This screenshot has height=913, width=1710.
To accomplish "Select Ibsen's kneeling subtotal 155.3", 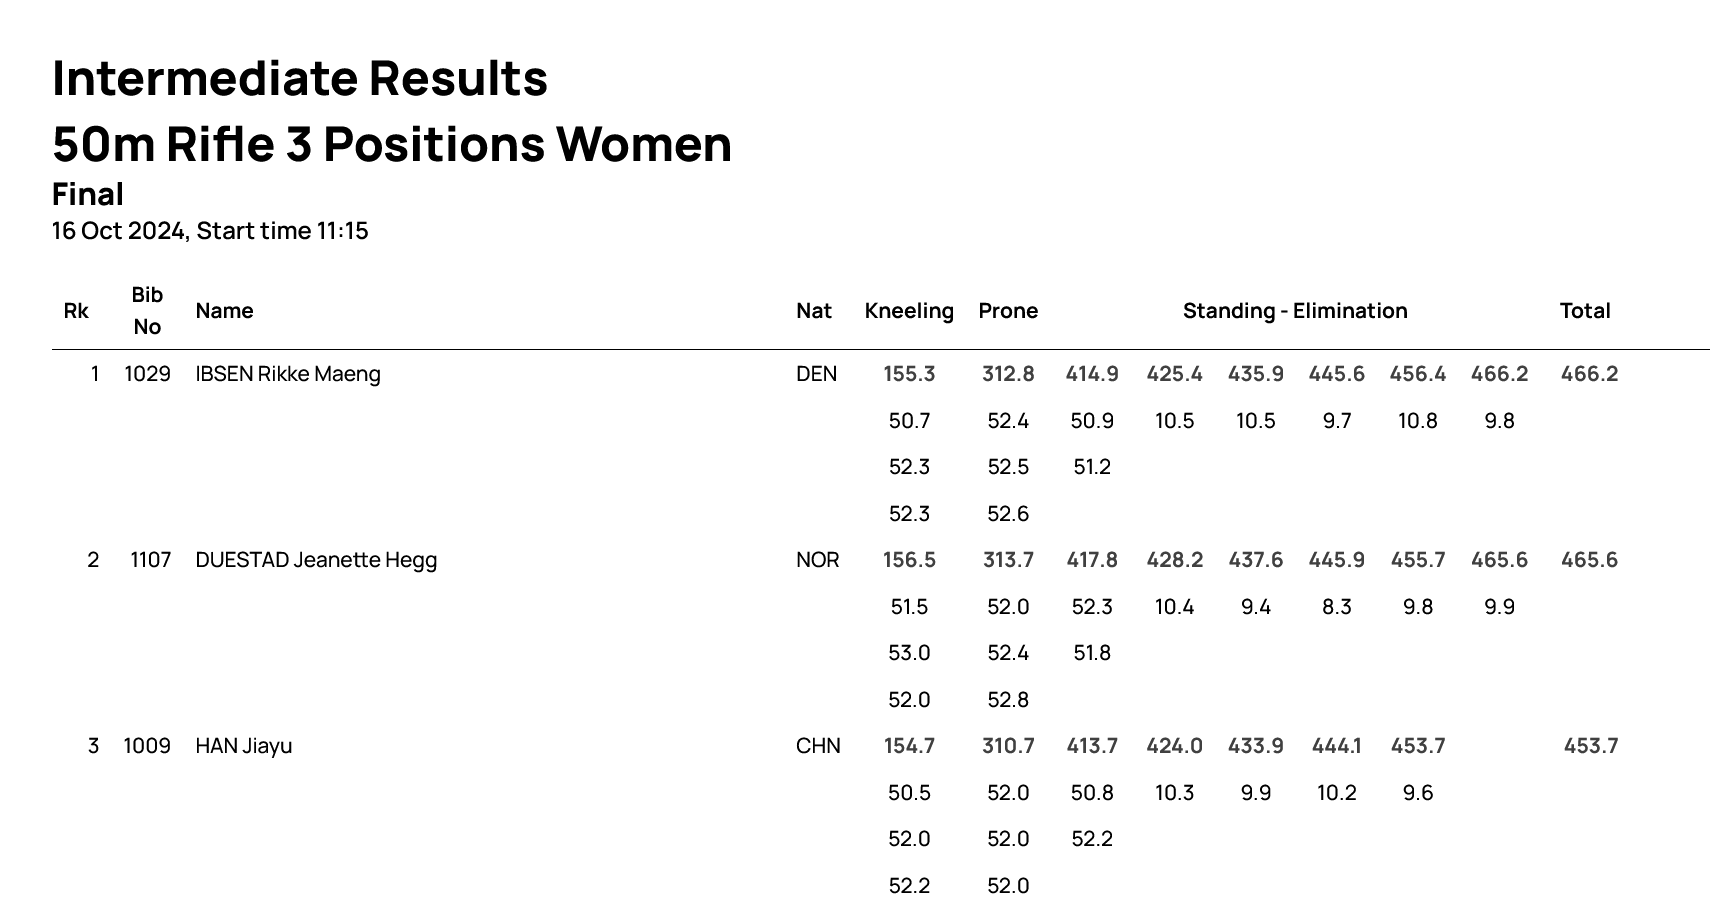I will click(x=909, y=374).
